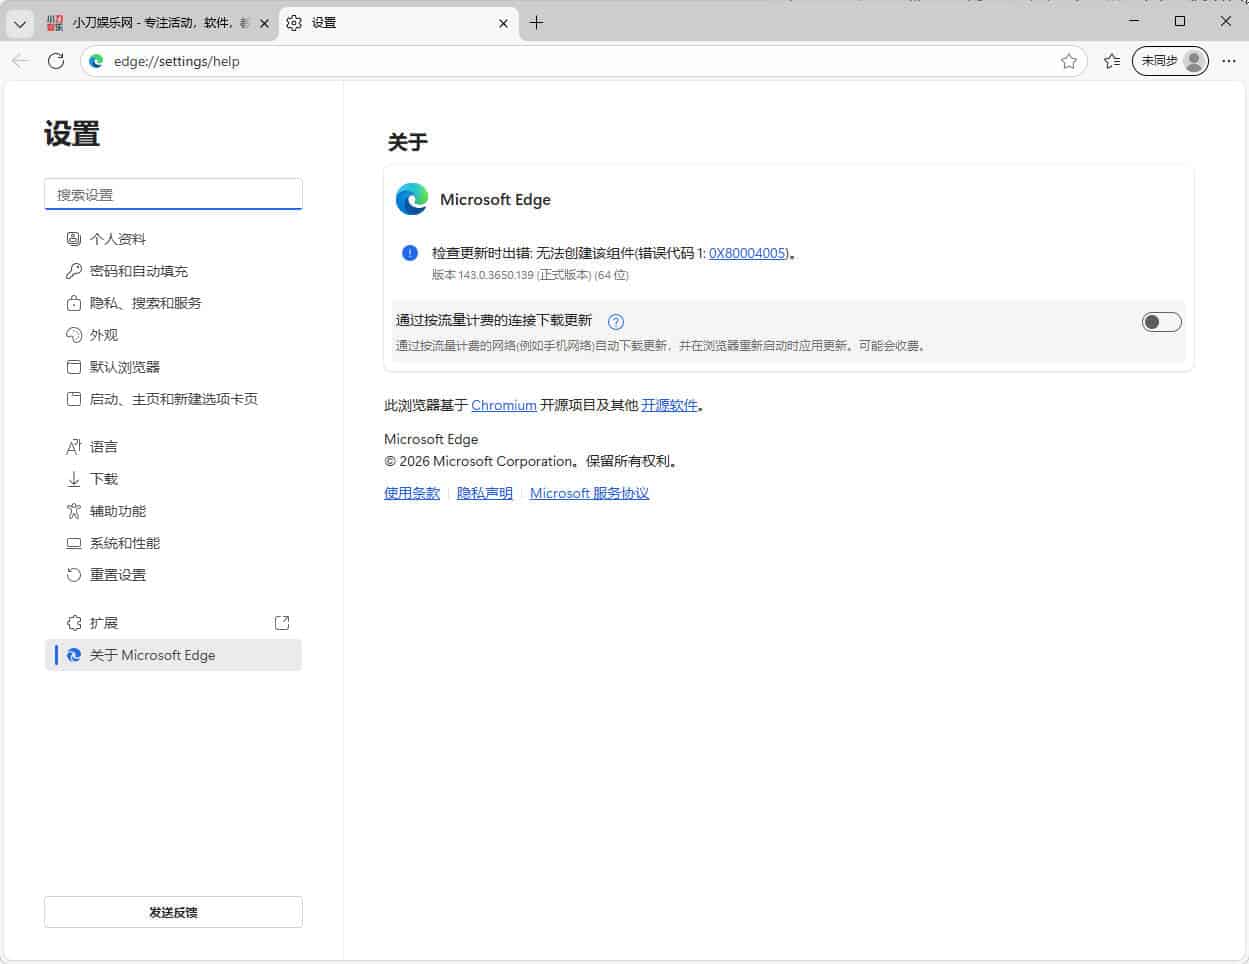Open a new tab with the plus button
This screenshot has height=964, width=1249.
(x=538, y=22)
